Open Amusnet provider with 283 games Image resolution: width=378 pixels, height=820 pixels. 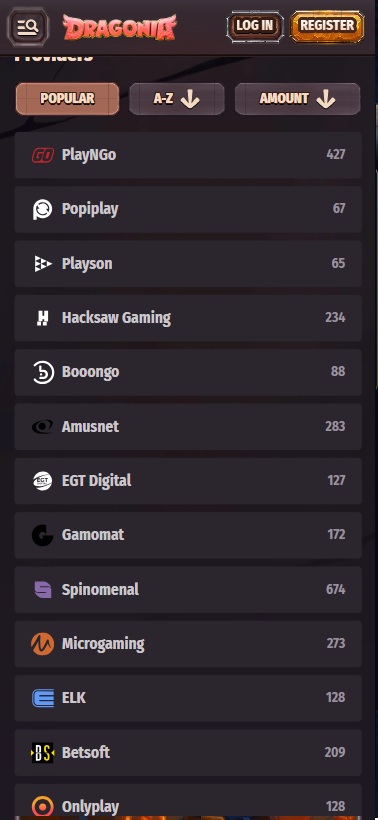coord(188,427)
